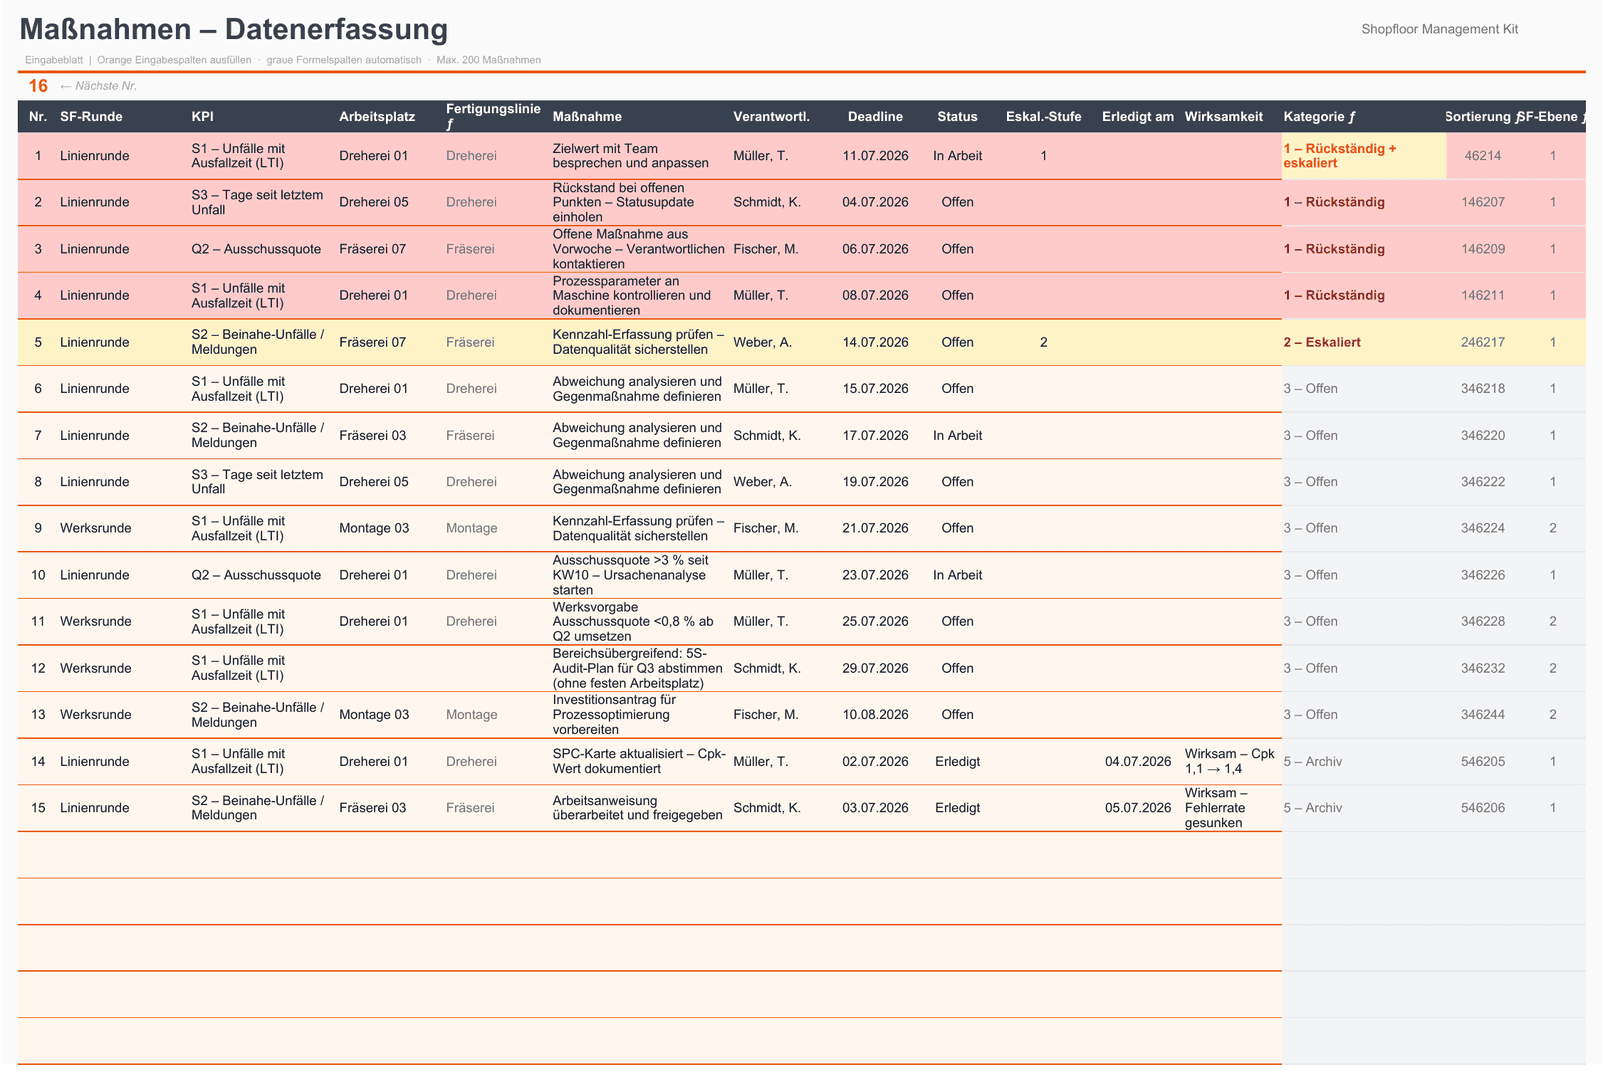Select the 'Wirksam – Cpk 1,1 → 1,4' cell
This screenshot has height=1082, width=1603.
[1232, 761]
